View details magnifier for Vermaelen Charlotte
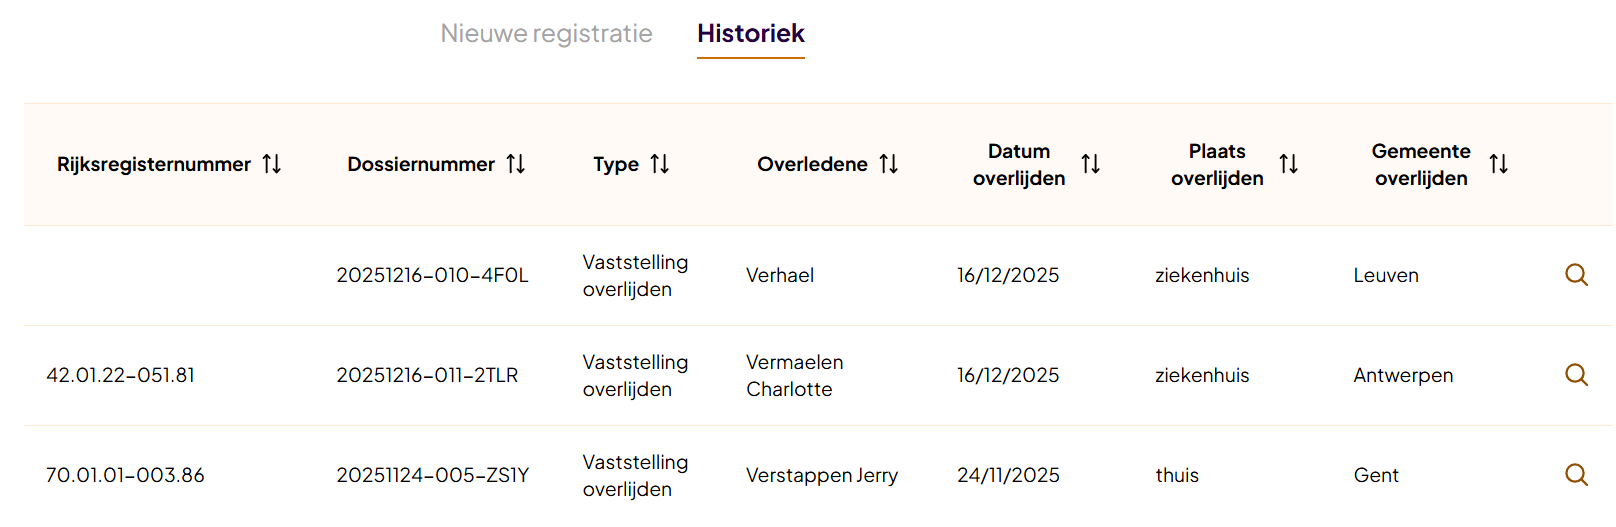Viewport: 1616px width, 527px height. (x=1577, y=375)
